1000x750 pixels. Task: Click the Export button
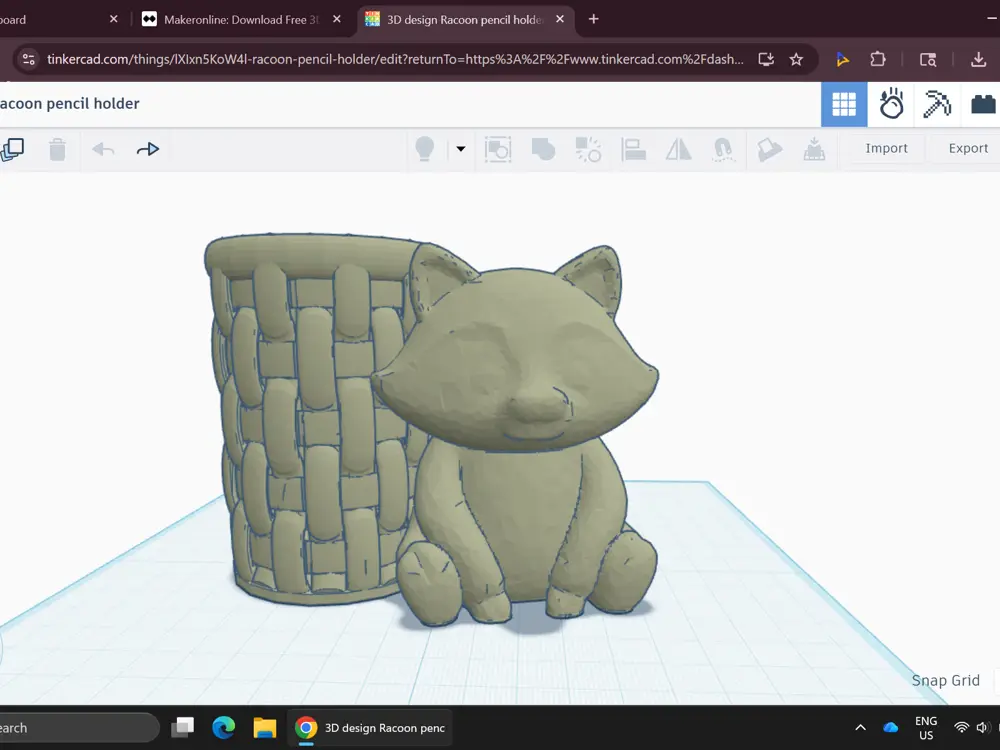pos(967,148)
